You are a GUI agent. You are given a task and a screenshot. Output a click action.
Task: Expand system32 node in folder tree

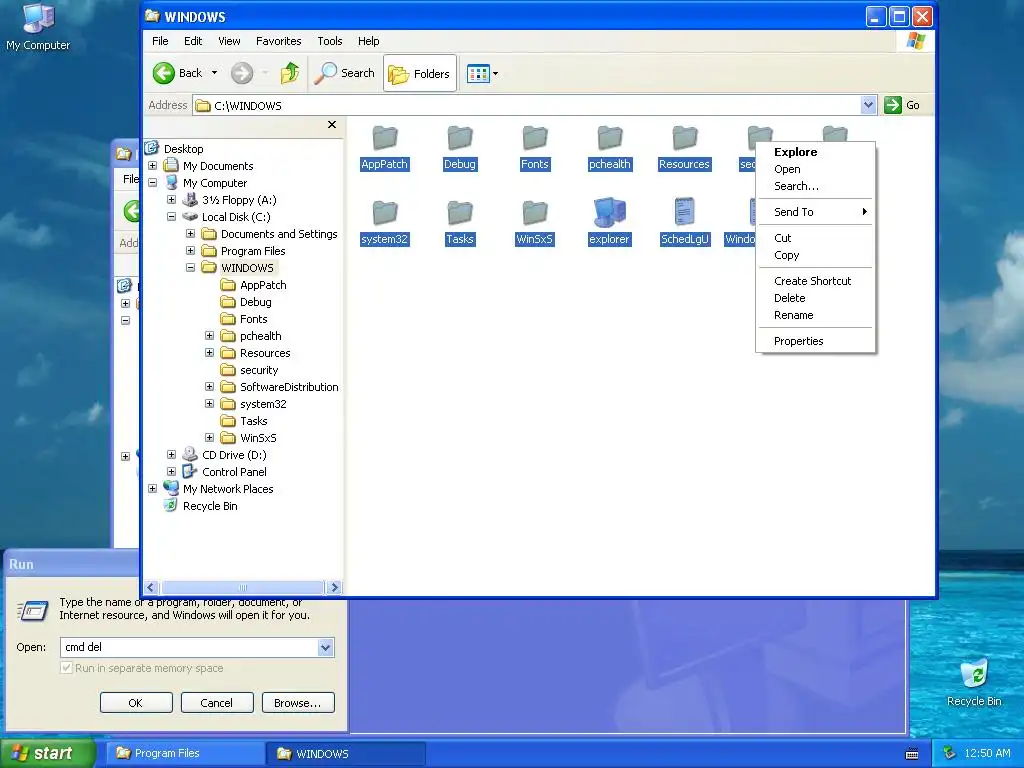[209, 404]
